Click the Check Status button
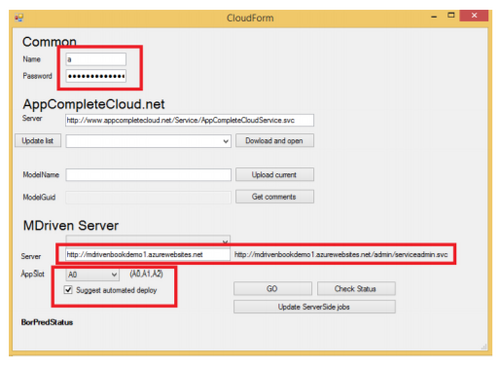Image resolution: width=501 pixels, height=366 pixels. click(356, 289)
